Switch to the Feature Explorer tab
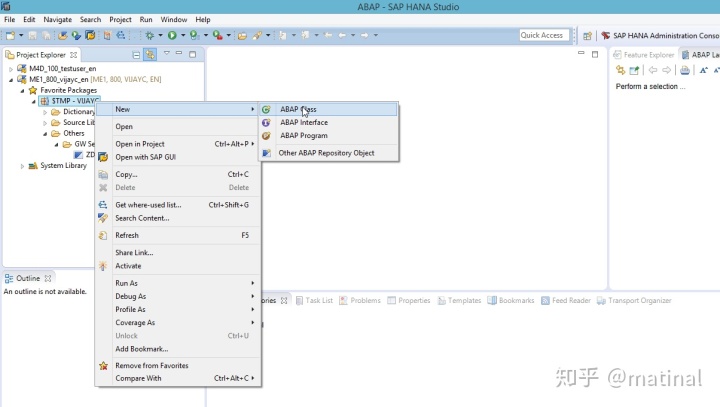Screen dimensions: 720x407 click(x=644, y=55)
